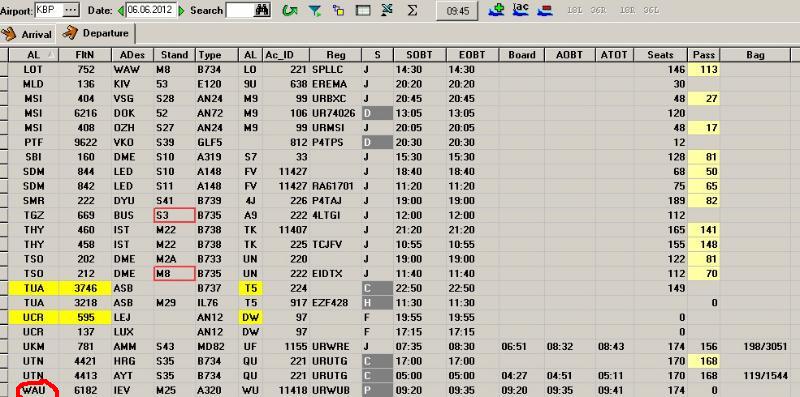Click destination AMM cell
The height and width of the screenshot is (397, 800).
132,347
